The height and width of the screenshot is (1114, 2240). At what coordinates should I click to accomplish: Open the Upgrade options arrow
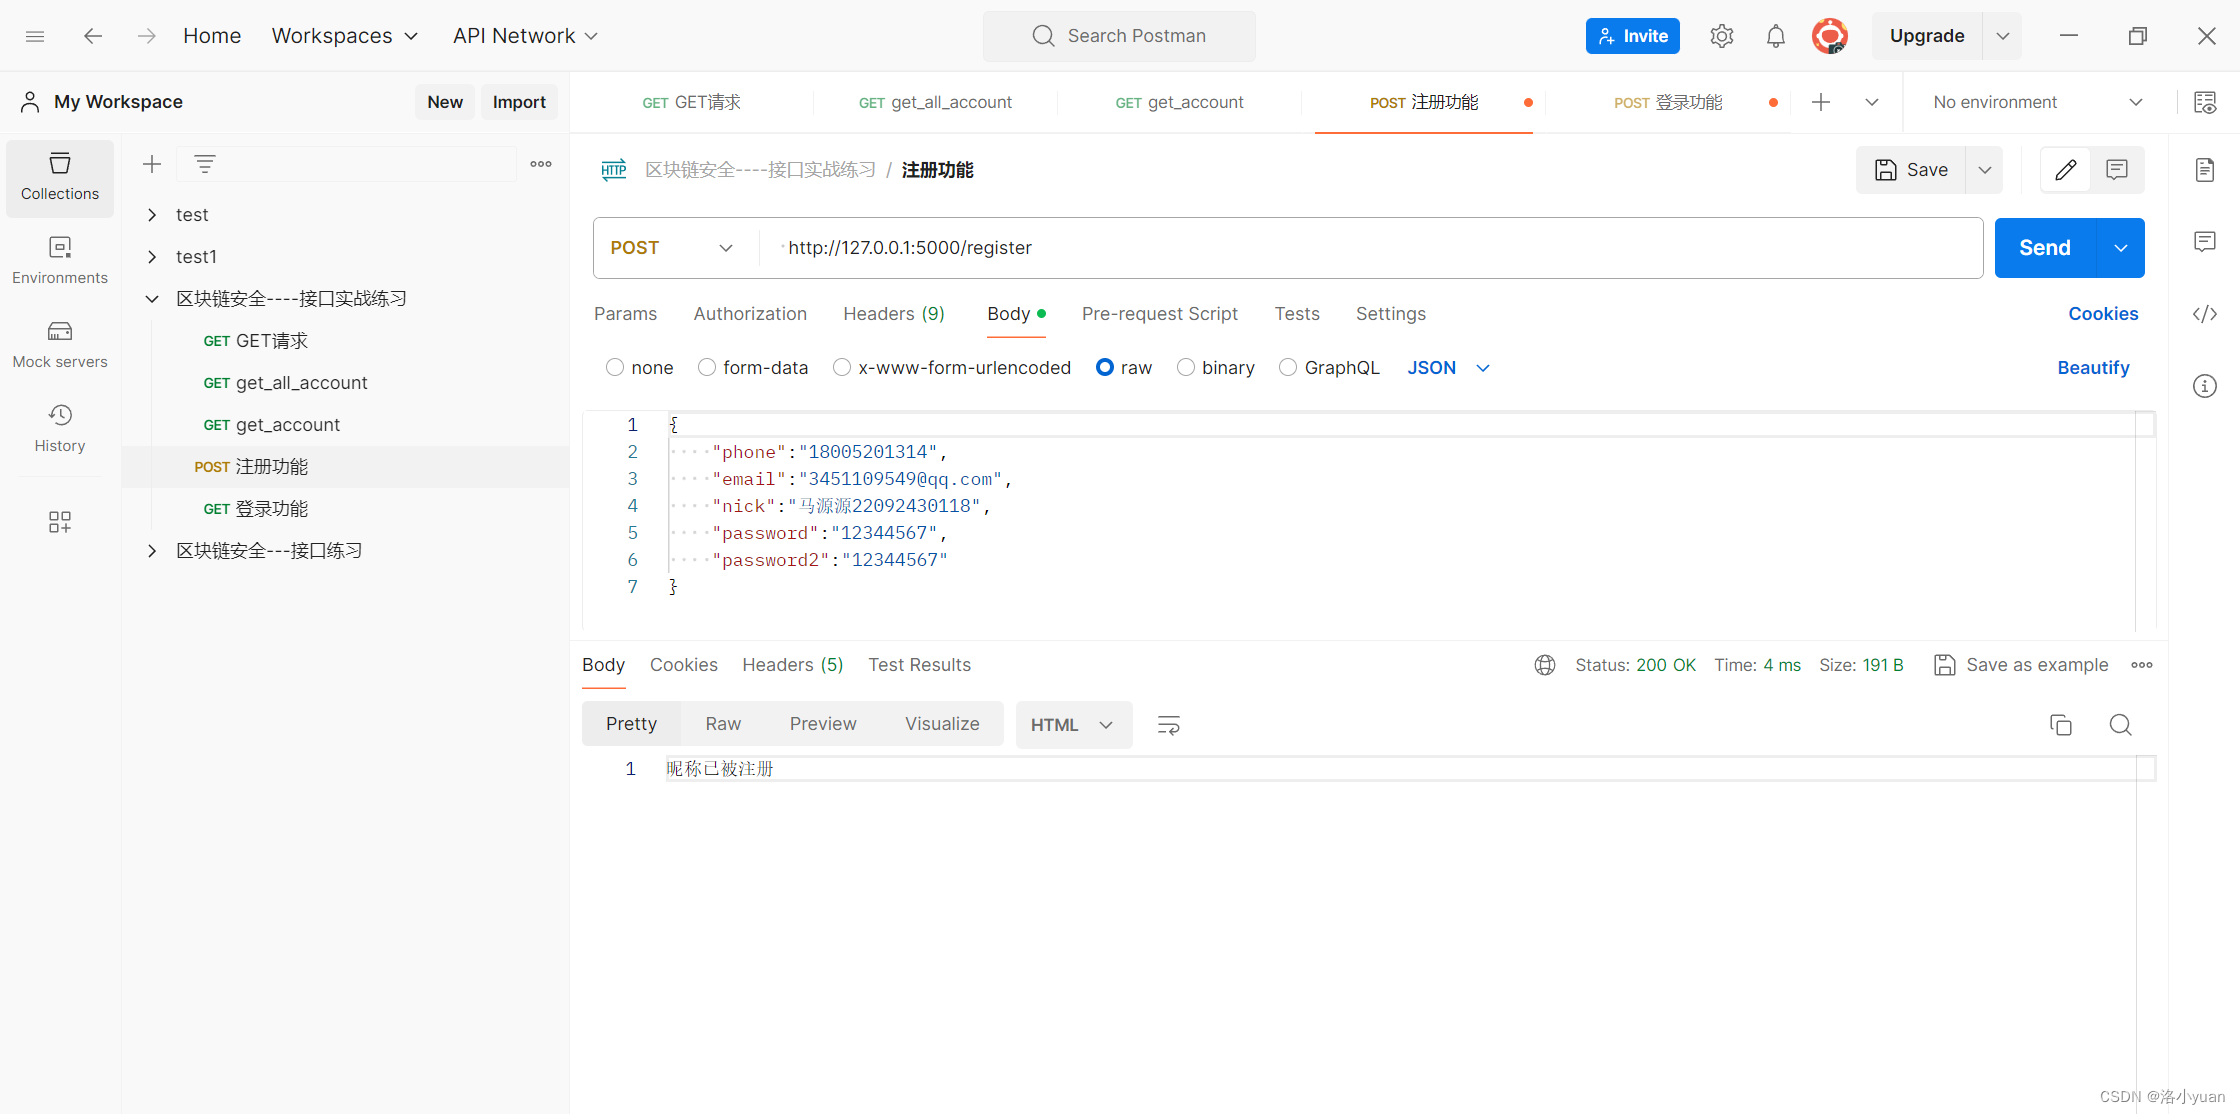coord(2003,36)
